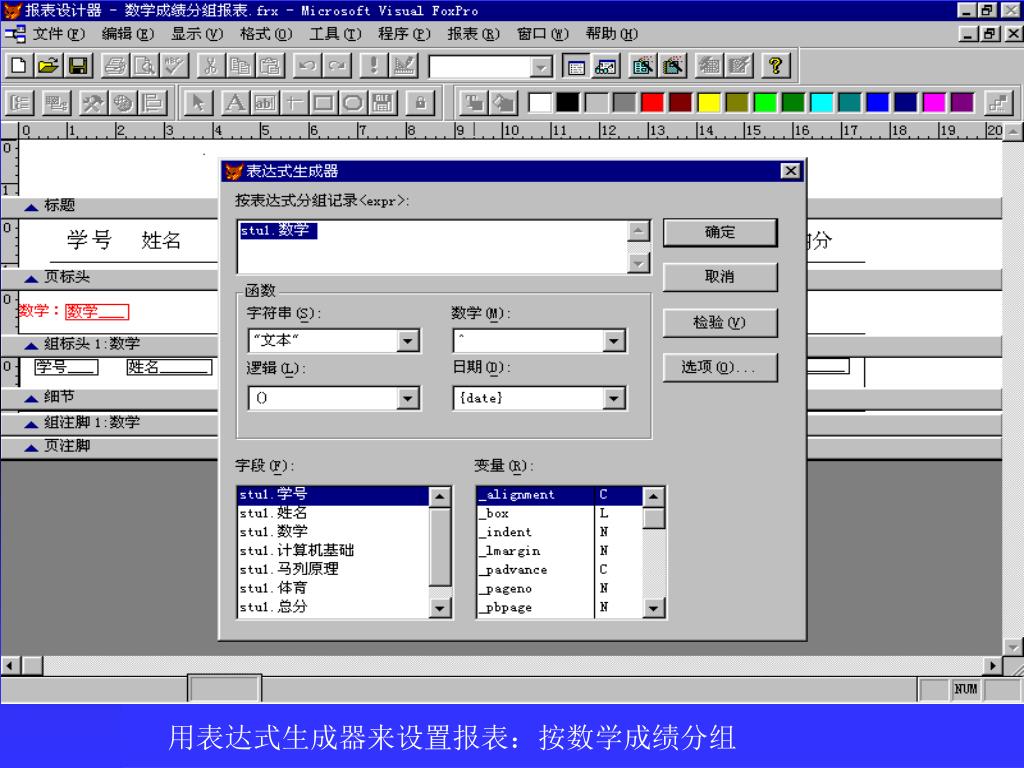Click the 取消 button
This screenshot has width=1024, height=768.
tap(720, 277)
